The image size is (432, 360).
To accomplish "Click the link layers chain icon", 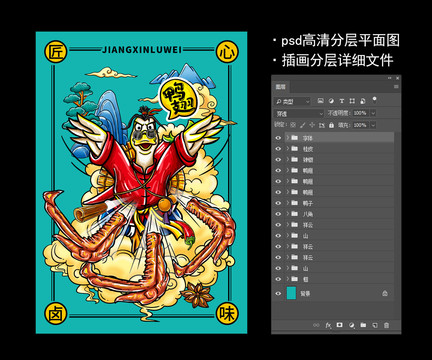I will [x=316, y=325].
